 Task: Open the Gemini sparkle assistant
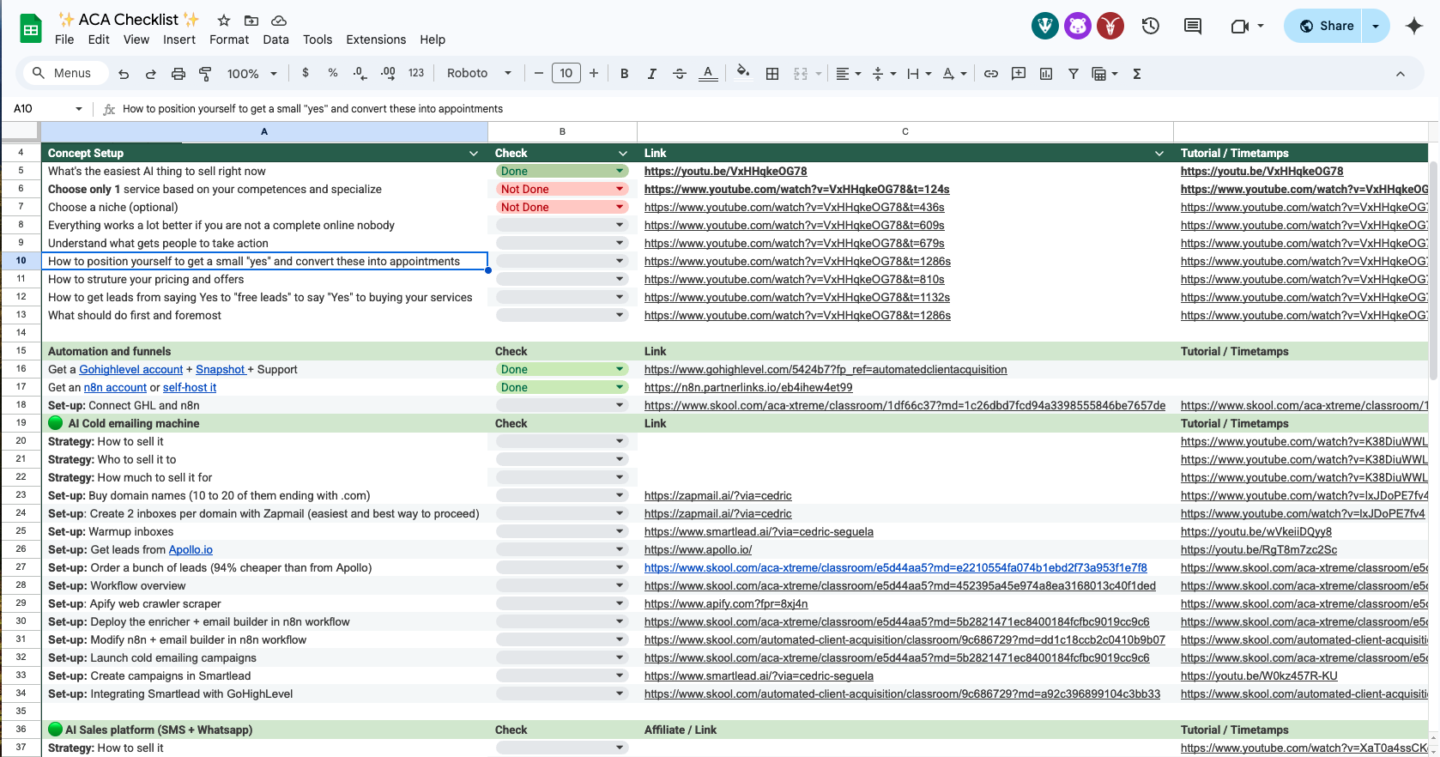pyautogui.click(x=1414, y=26)
